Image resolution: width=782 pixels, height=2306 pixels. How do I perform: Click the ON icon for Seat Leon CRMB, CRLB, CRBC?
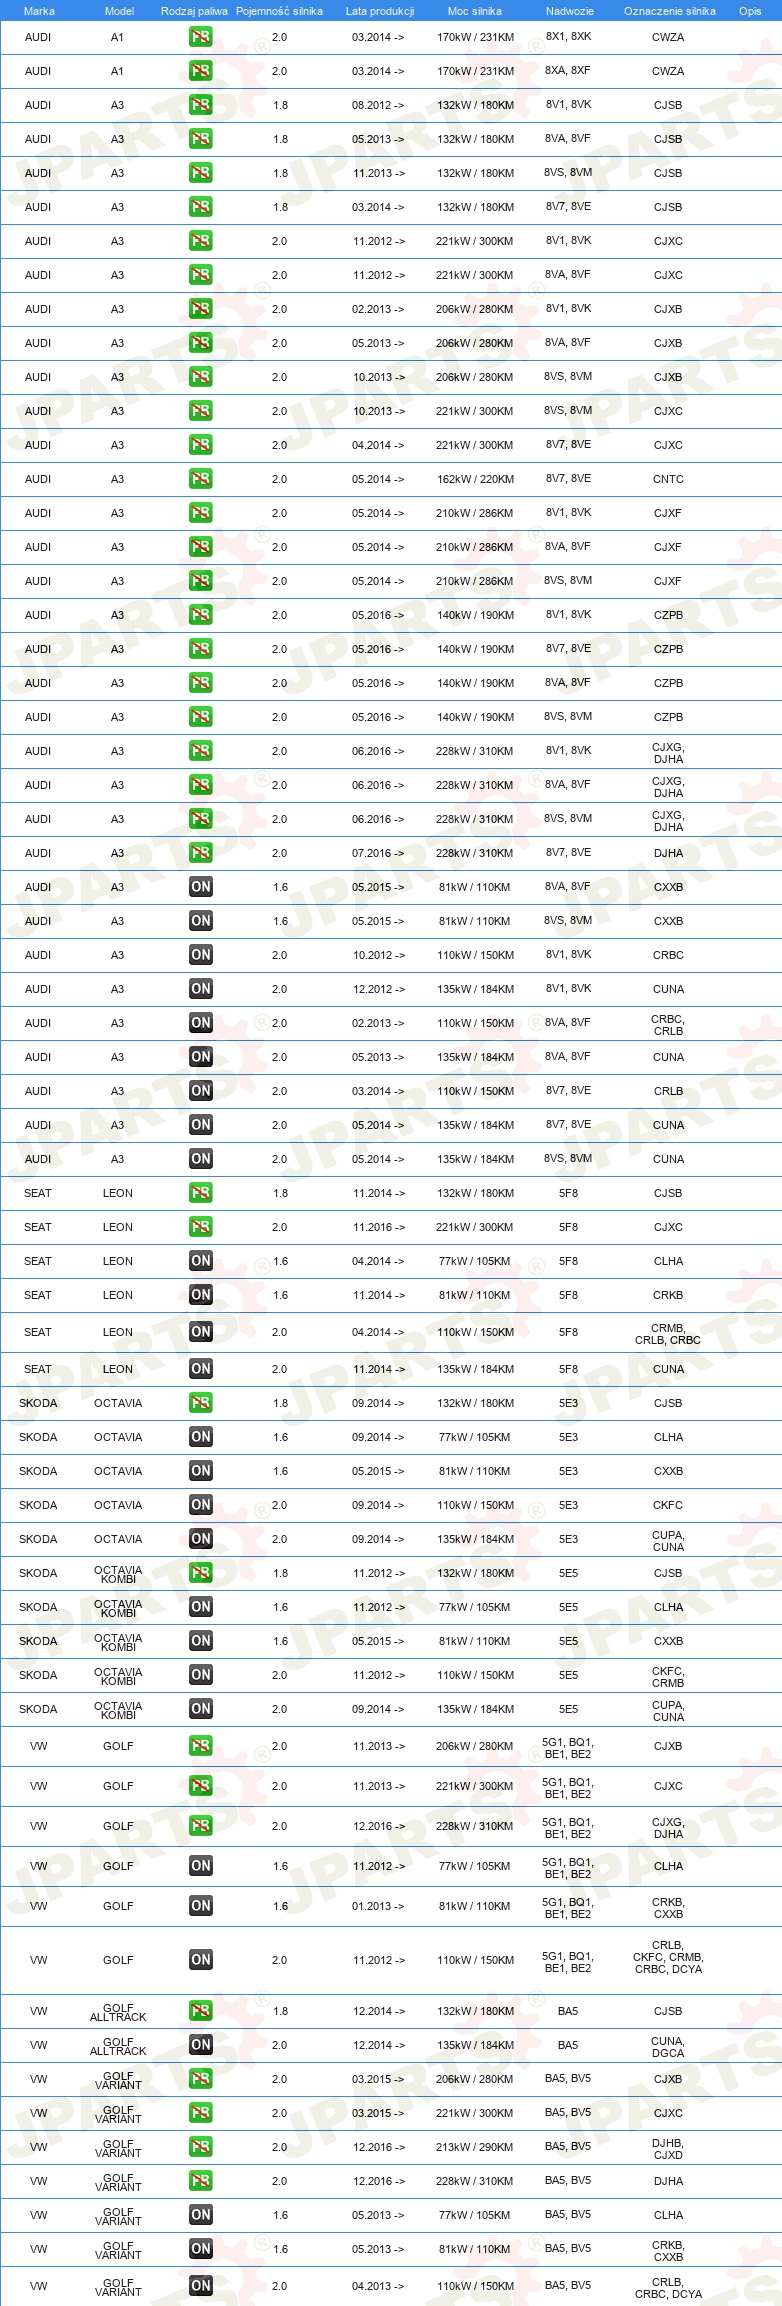[201, 1332]
